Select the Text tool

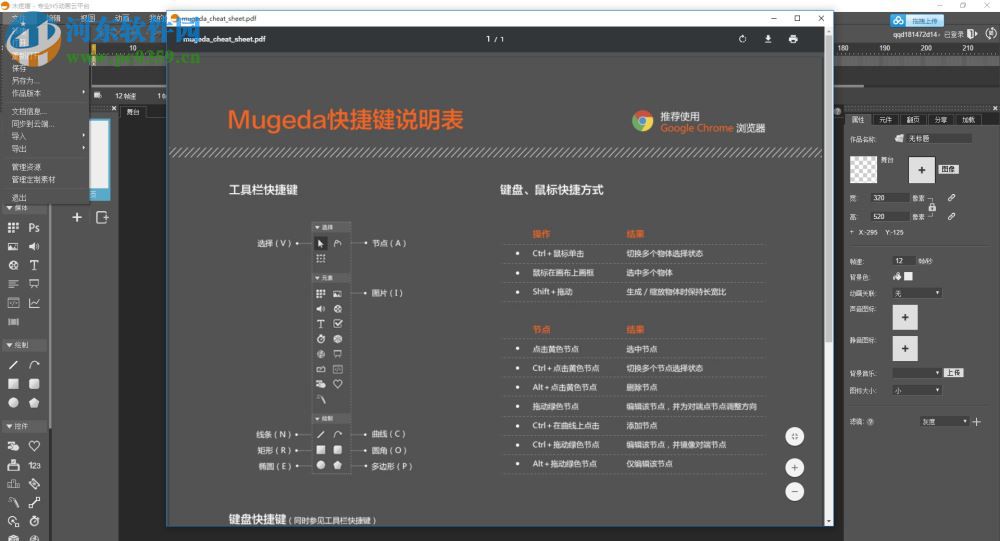[x=34, y=265]
